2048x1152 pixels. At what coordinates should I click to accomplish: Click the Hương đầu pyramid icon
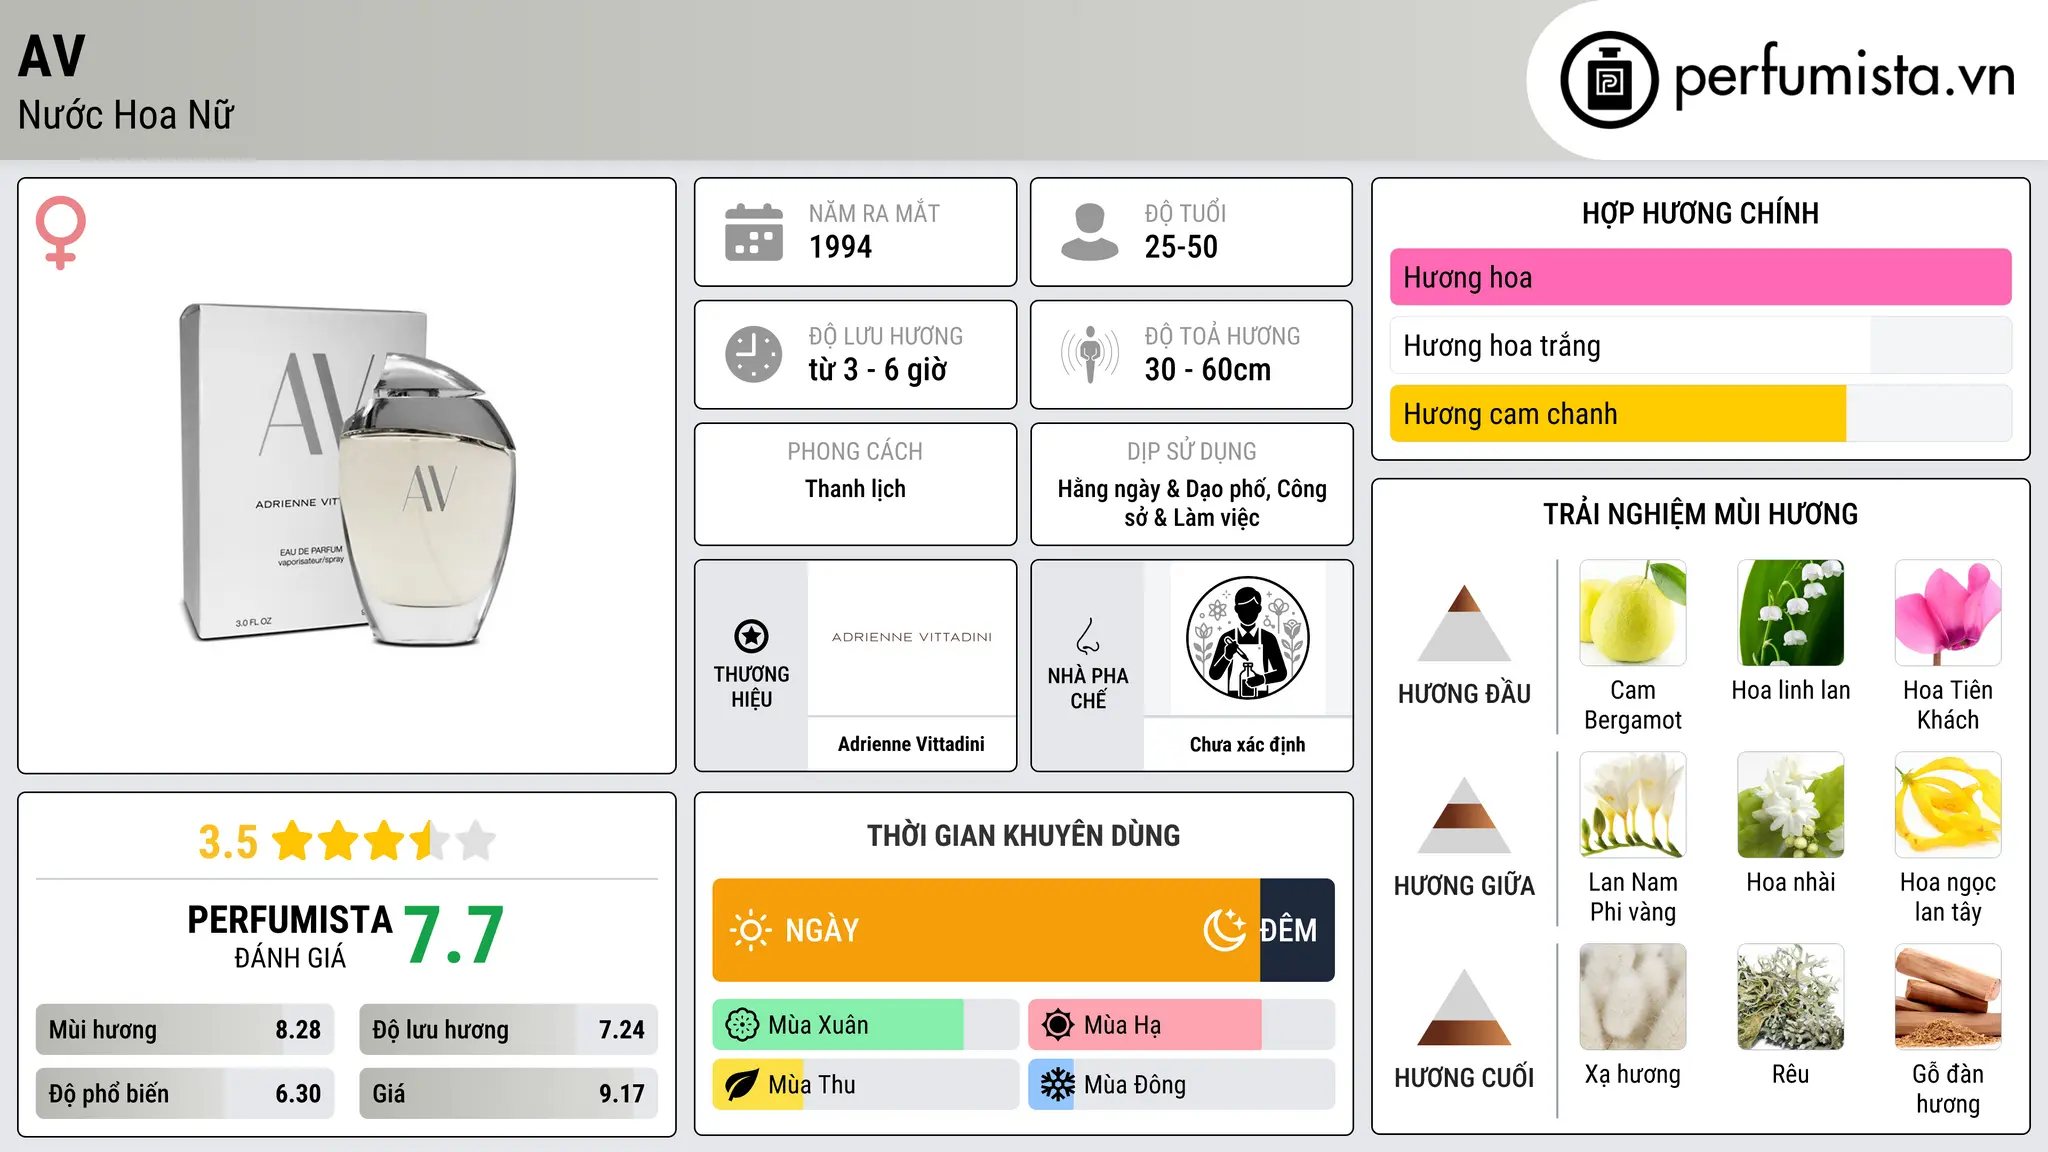[1465, 623]
